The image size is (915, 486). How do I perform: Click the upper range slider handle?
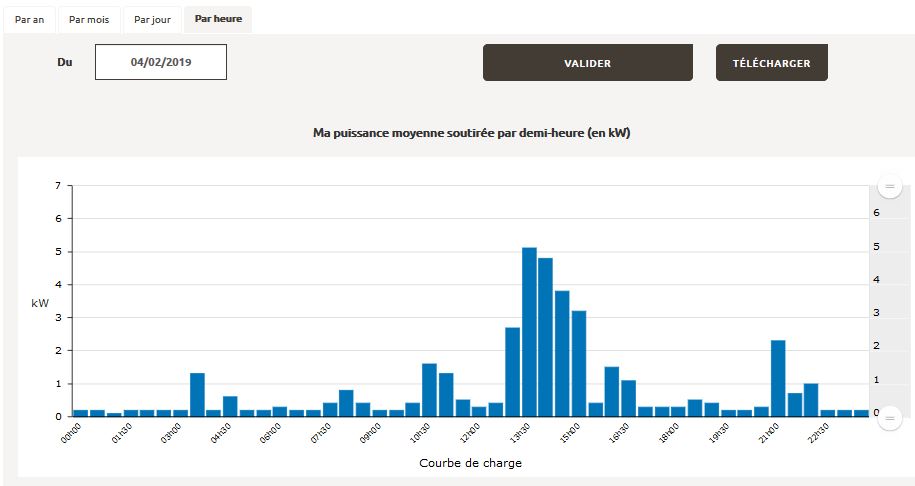tap(889, 186)
